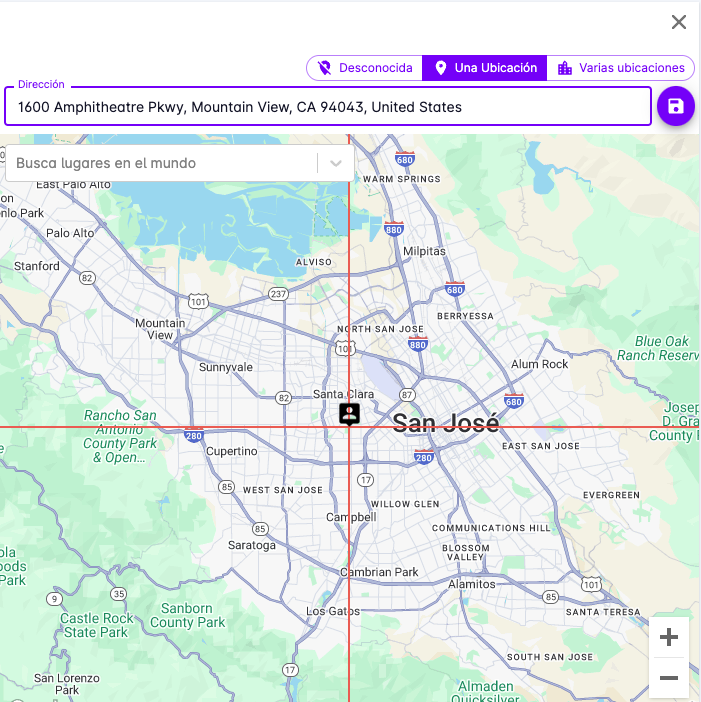Select the Una Ubicación option
The width and height of the screenshot is (701, 702).
(485, 68)
